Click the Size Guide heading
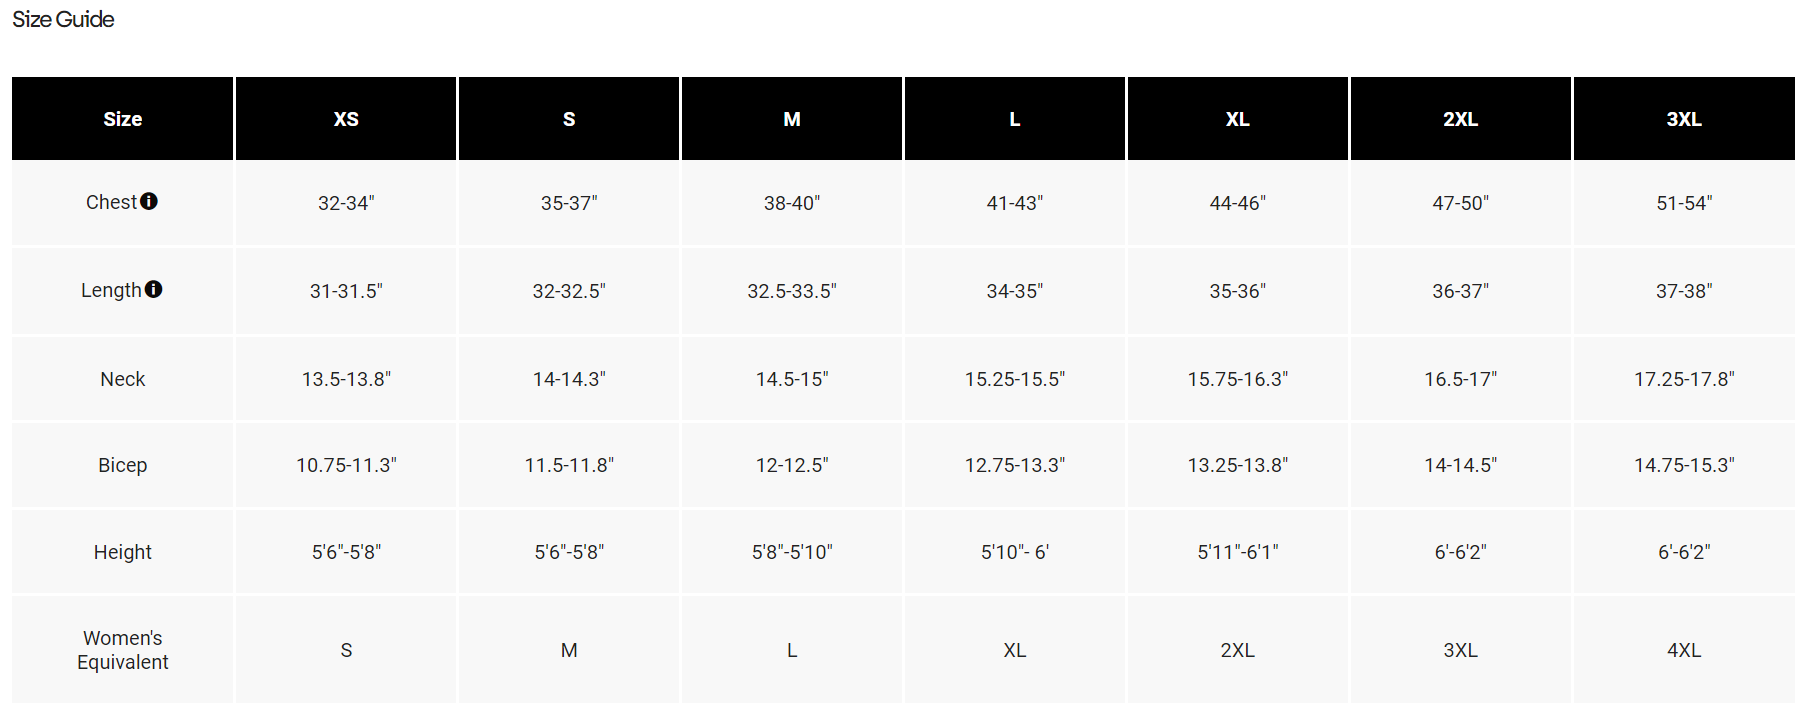This screenshot has height=715, width=1801. (63, 19)
